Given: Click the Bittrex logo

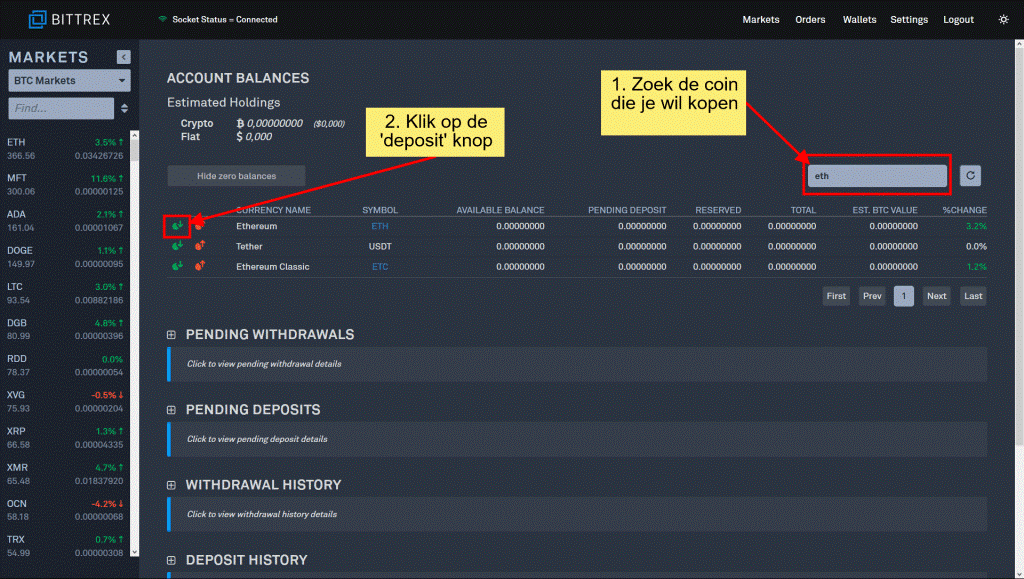Looking at the screenshot, I should (69, 20).
